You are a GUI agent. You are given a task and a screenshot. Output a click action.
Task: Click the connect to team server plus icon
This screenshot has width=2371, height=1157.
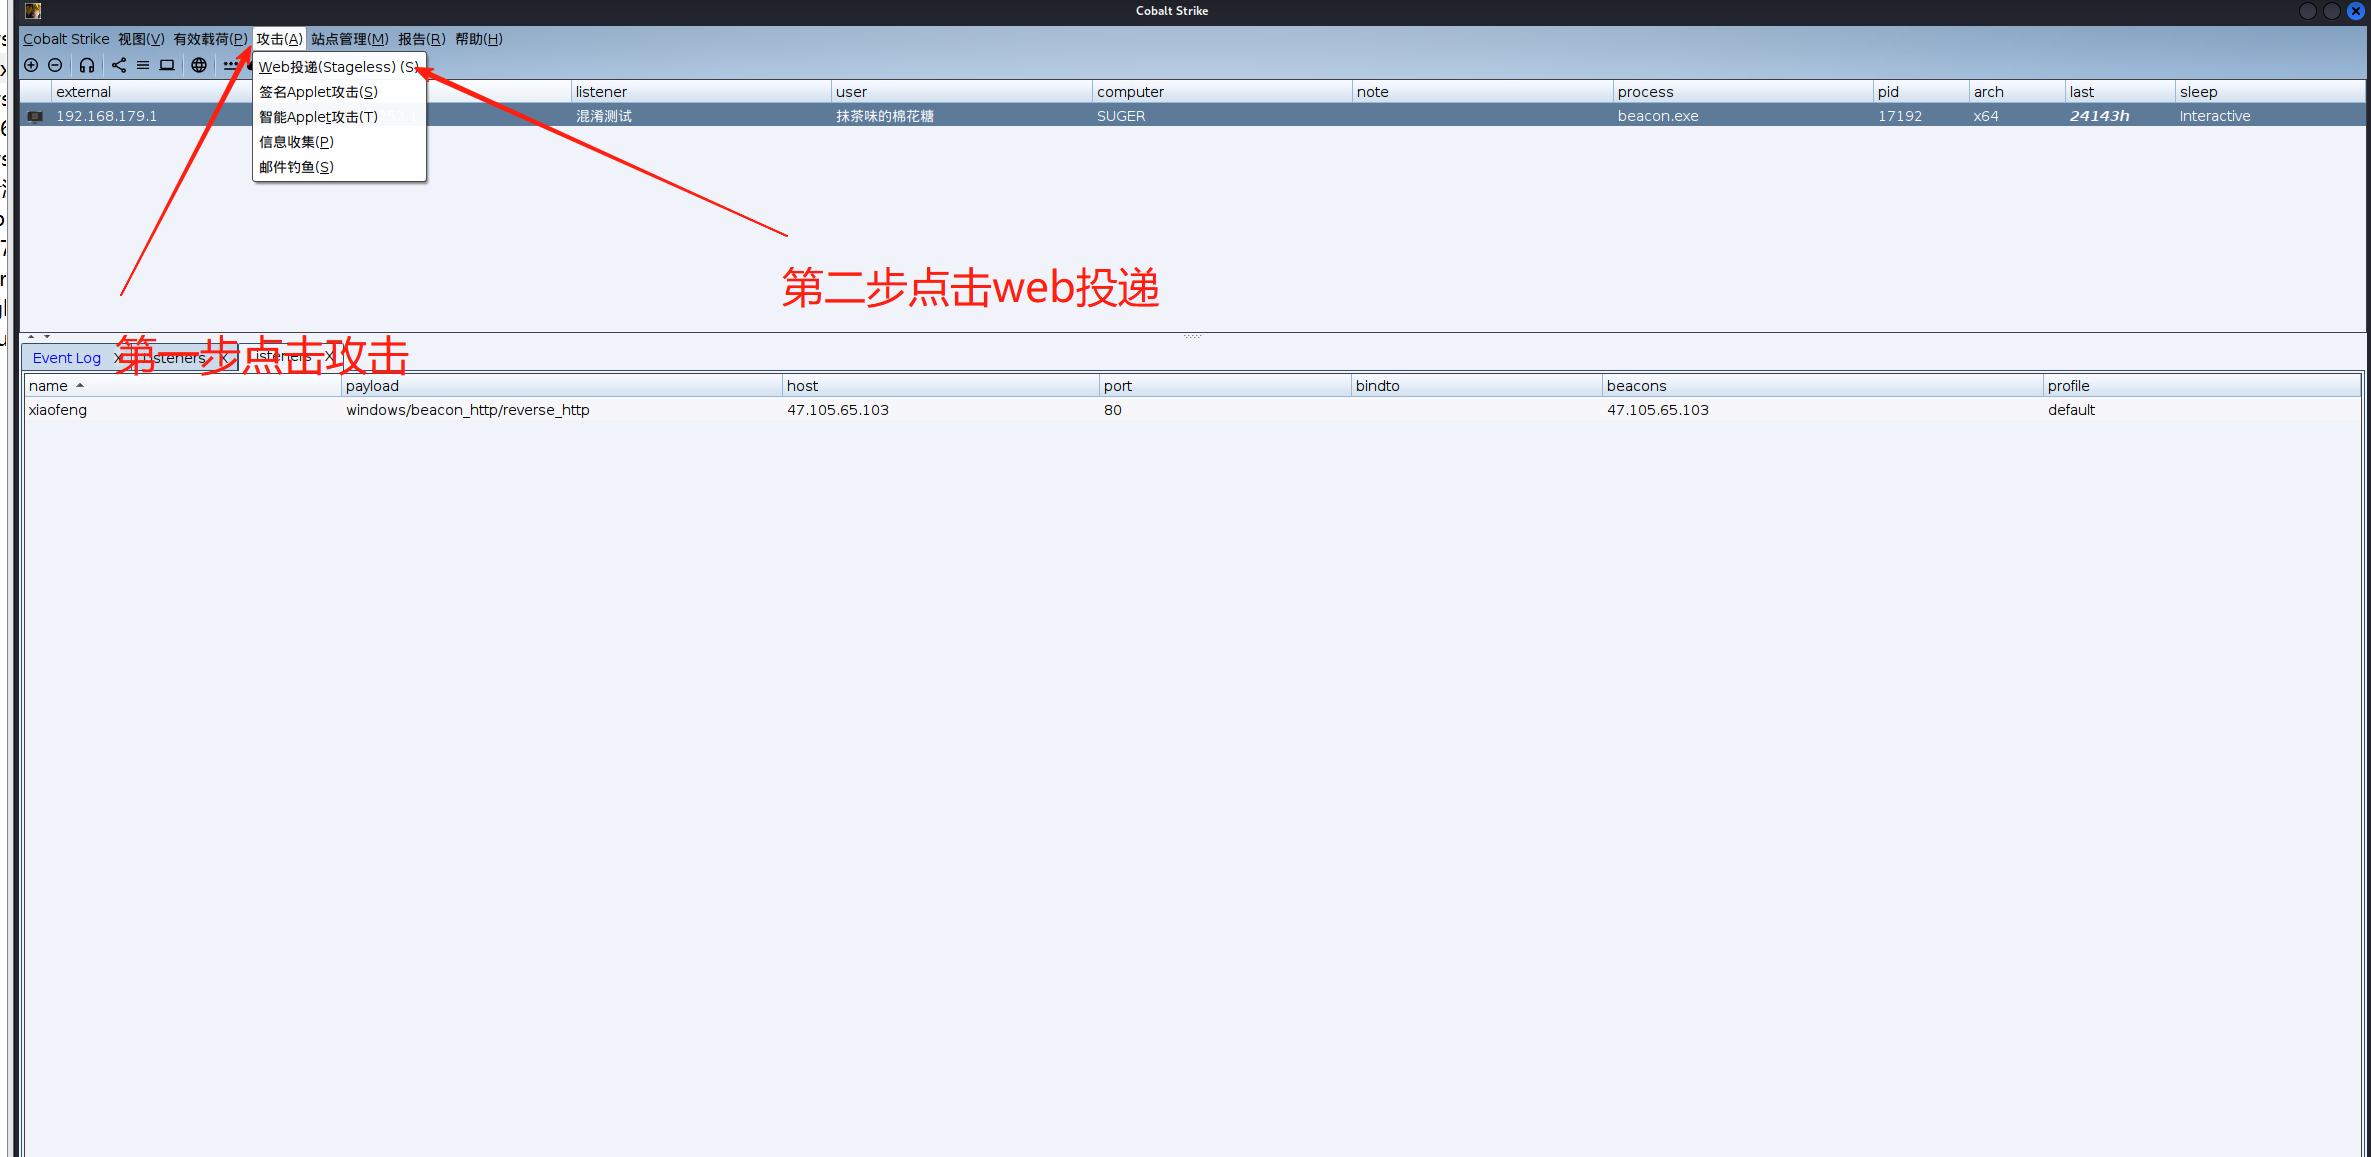(31, 65)
